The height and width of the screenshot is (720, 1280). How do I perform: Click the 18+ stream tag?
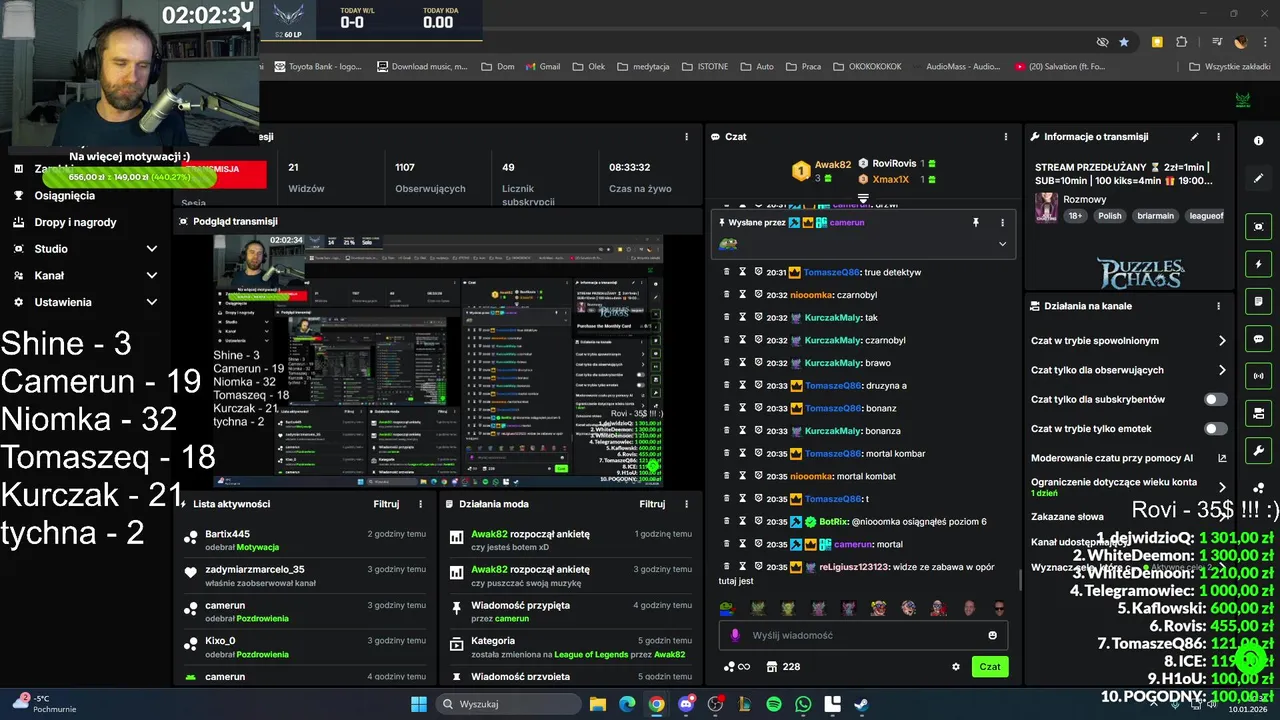(x=1075, y=216)
